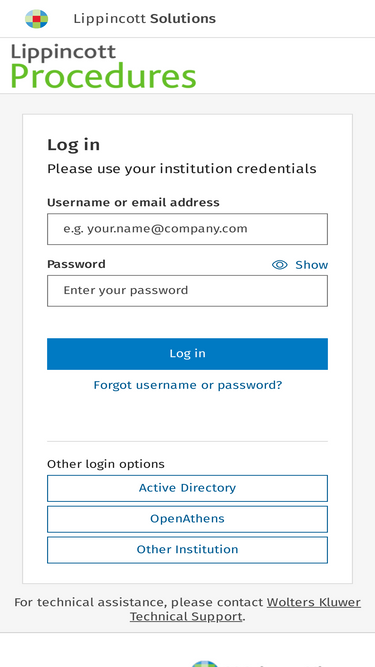375x667 pixels.
Task: Toggle password visibility with Show text
Action: [x=312, y=265]
